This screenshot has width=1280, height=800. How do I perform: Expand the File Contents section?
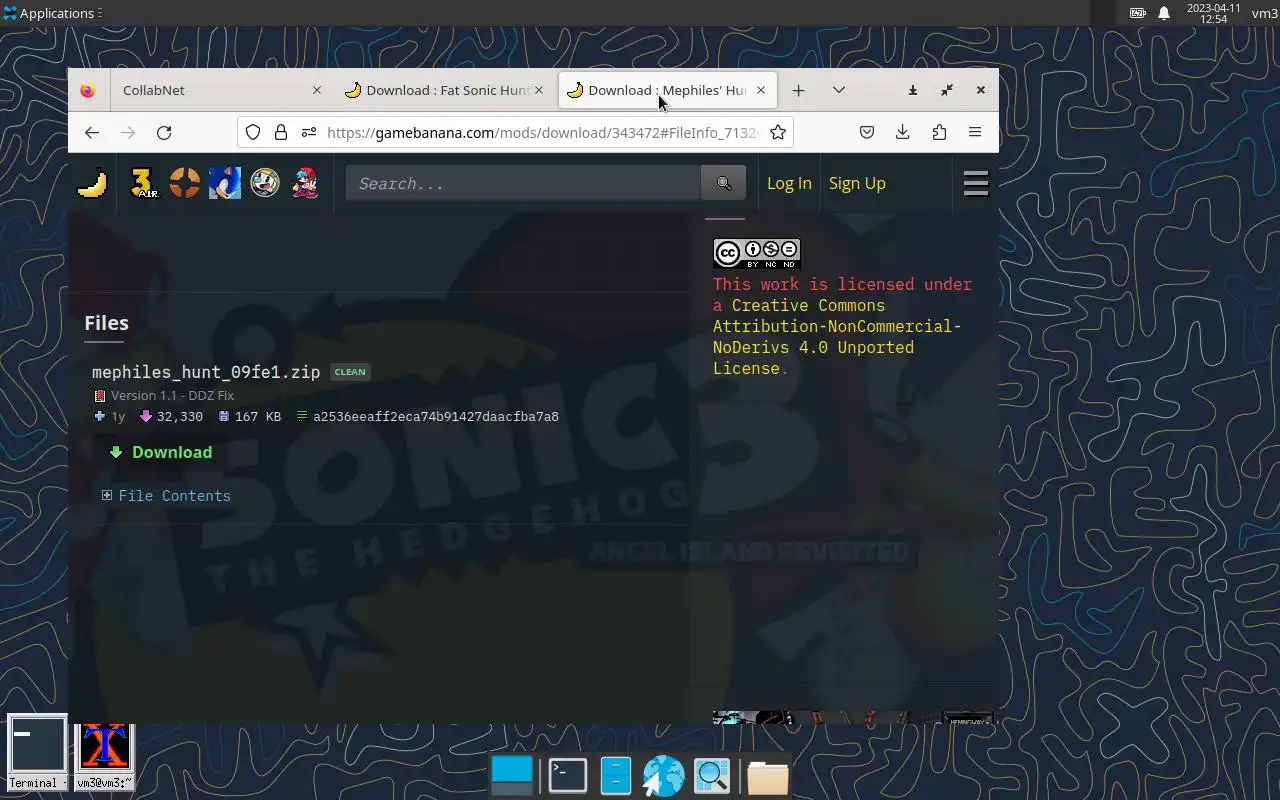pyautogui.click(x=166, y=496)
